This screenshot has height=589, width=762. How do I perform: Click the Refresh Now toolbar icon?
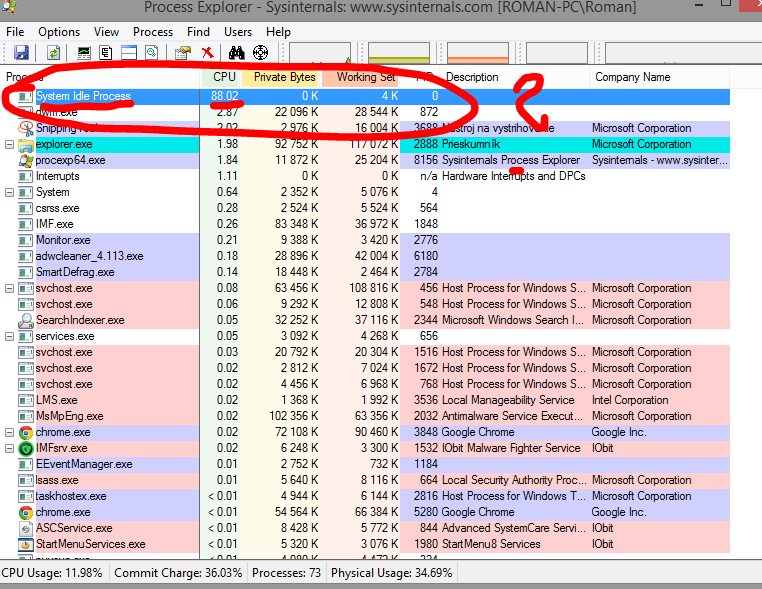coord(52,52)
